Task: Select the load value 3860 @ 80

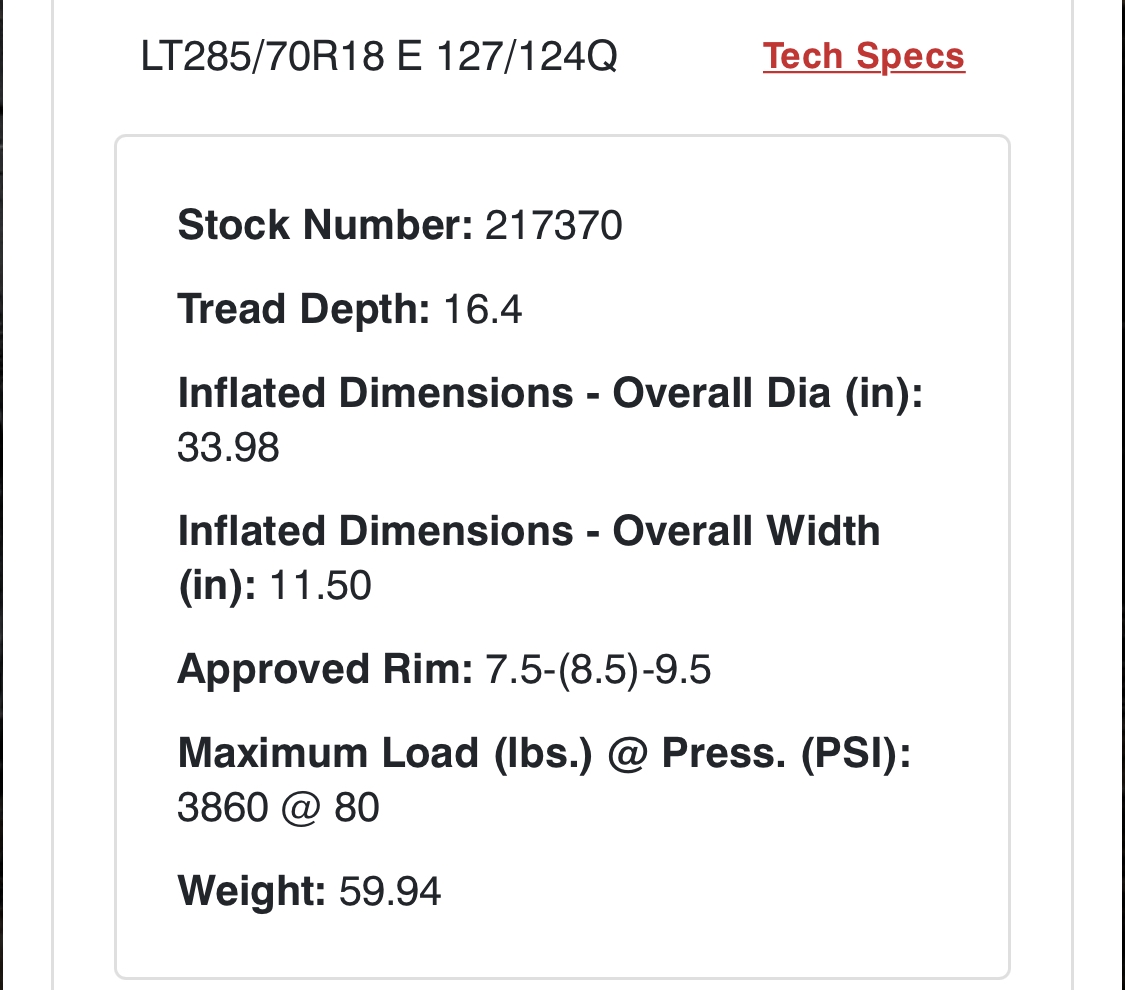Action: pos(278,807)
